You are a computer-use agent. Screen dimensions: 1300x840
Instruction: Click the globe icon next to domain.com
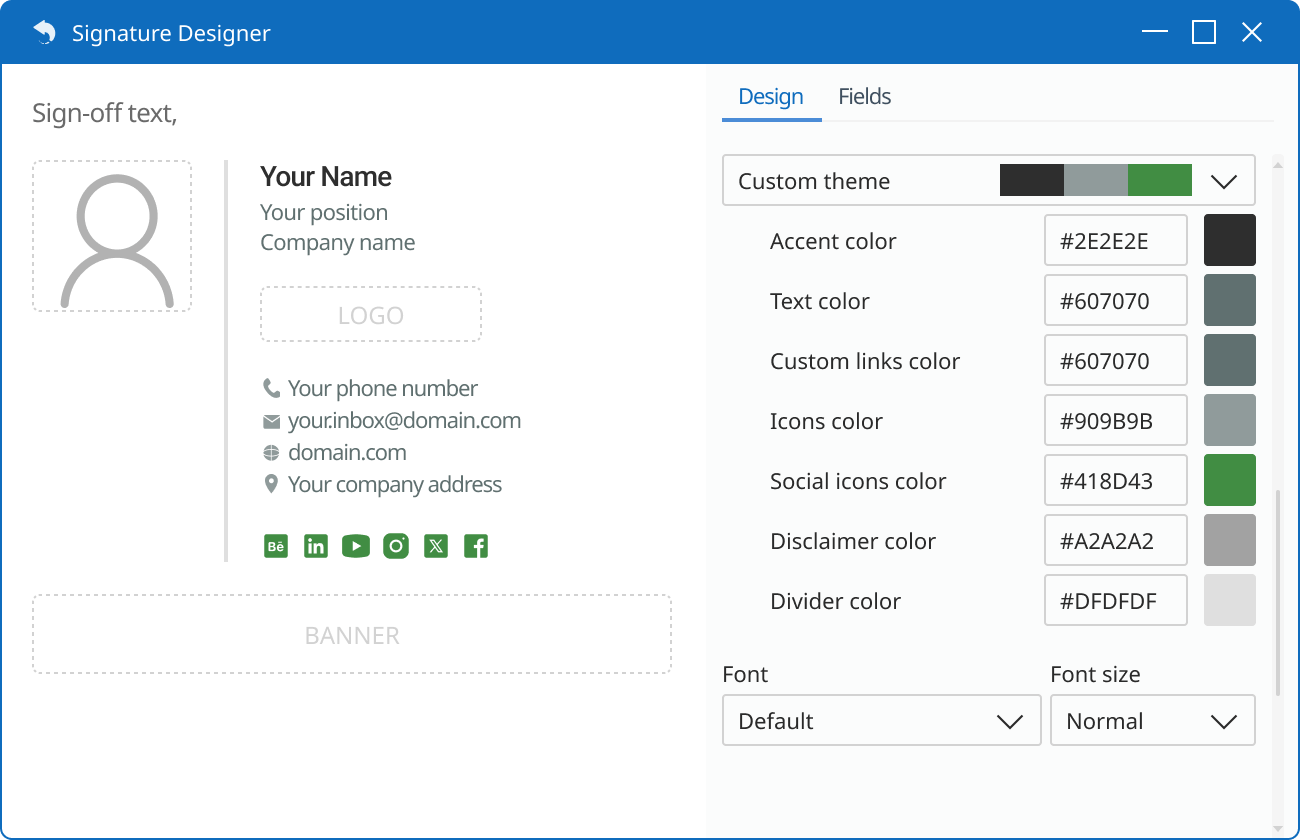270,452
